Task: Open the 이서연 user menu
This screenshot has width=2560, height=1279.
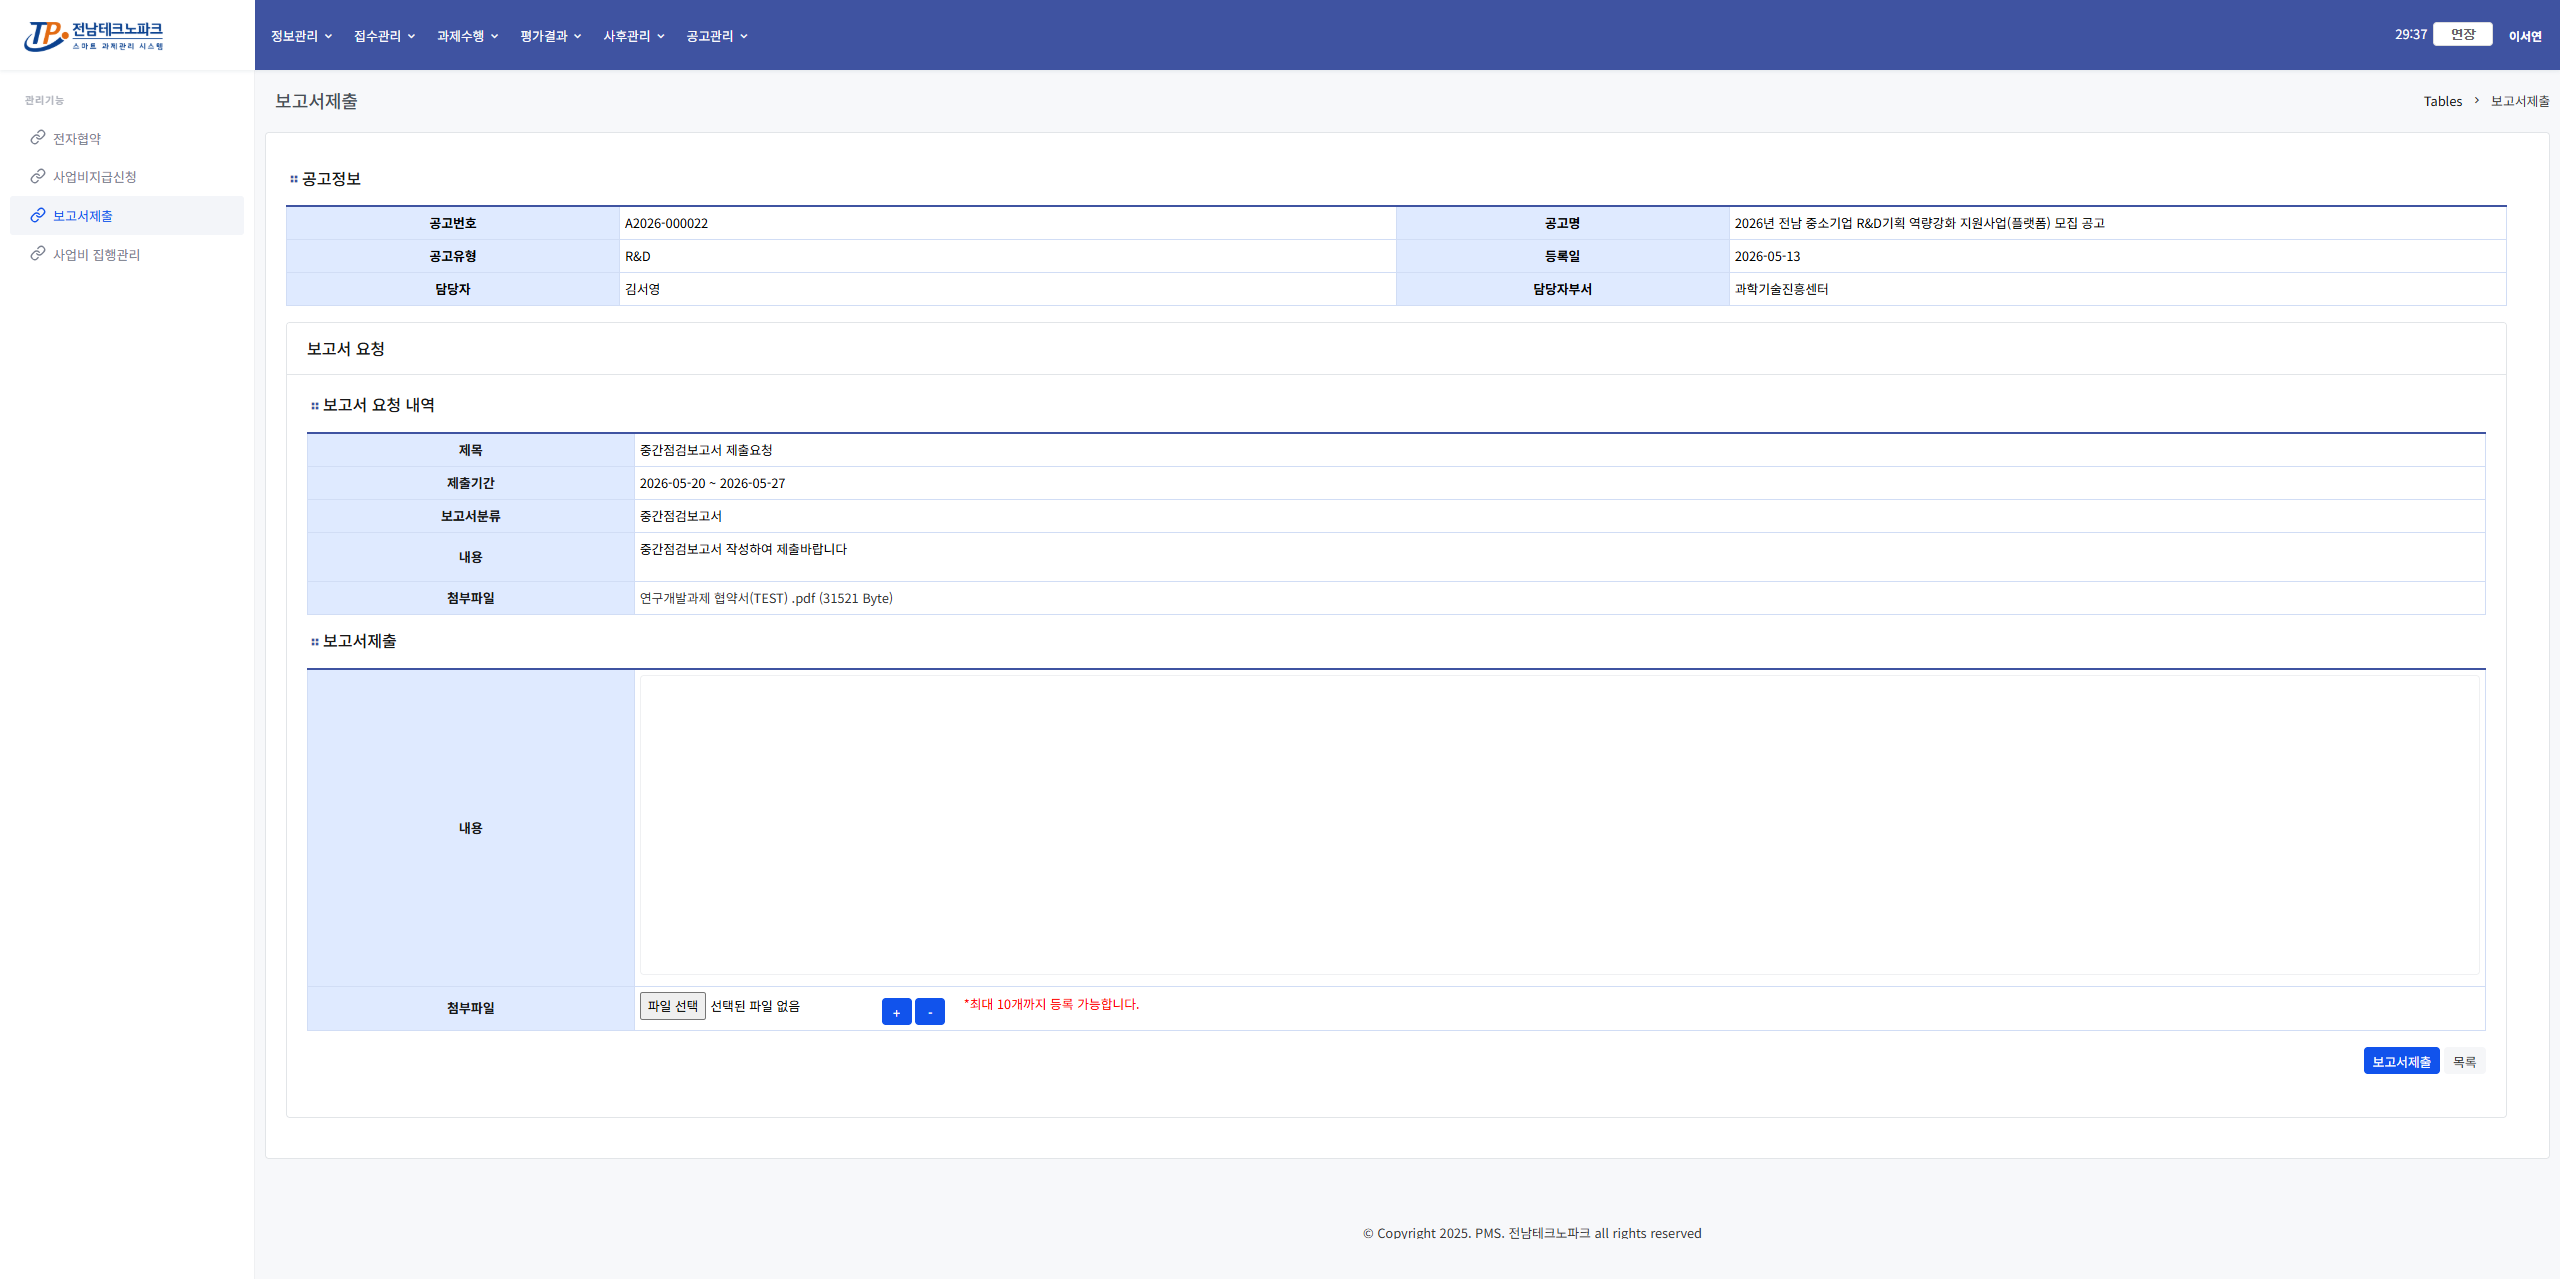Action: click(2525, 36)
